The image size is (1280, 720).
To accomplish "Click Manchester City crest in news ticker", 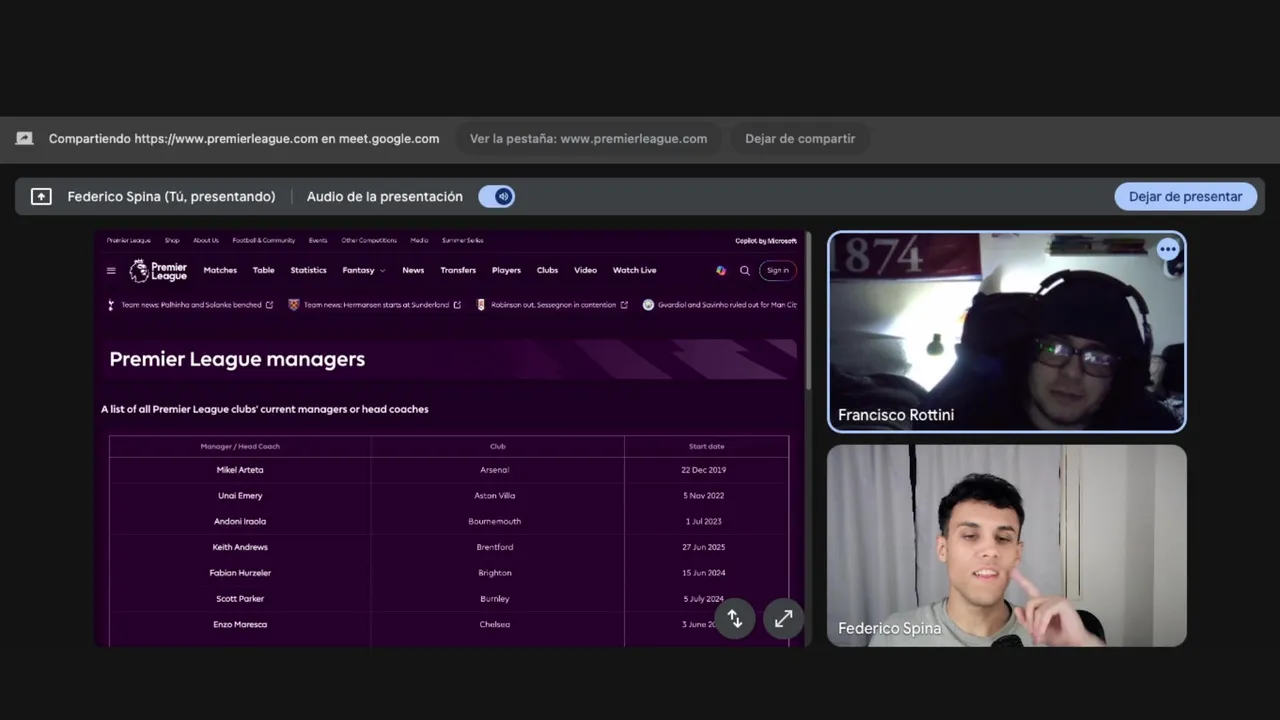I will (x=648, y=305).
